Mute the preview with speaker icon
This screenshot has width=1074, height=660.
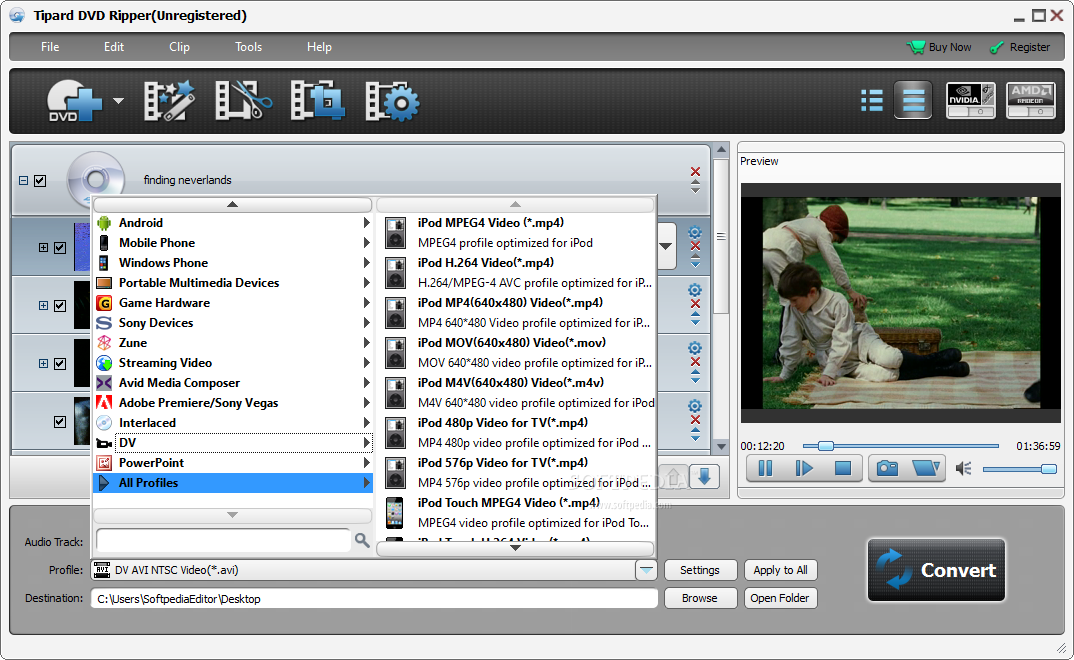point(964,468)
